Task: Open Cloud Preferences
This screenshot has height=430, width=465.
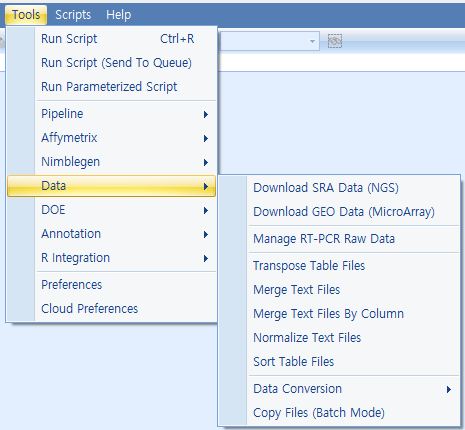Action: pos(112,309)
